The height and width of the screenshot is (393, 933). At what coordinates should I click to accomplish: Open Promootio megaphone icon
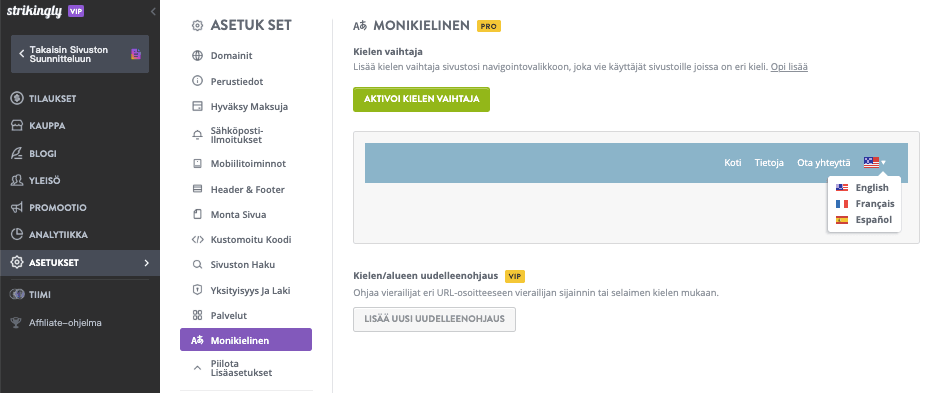[17, 208]
